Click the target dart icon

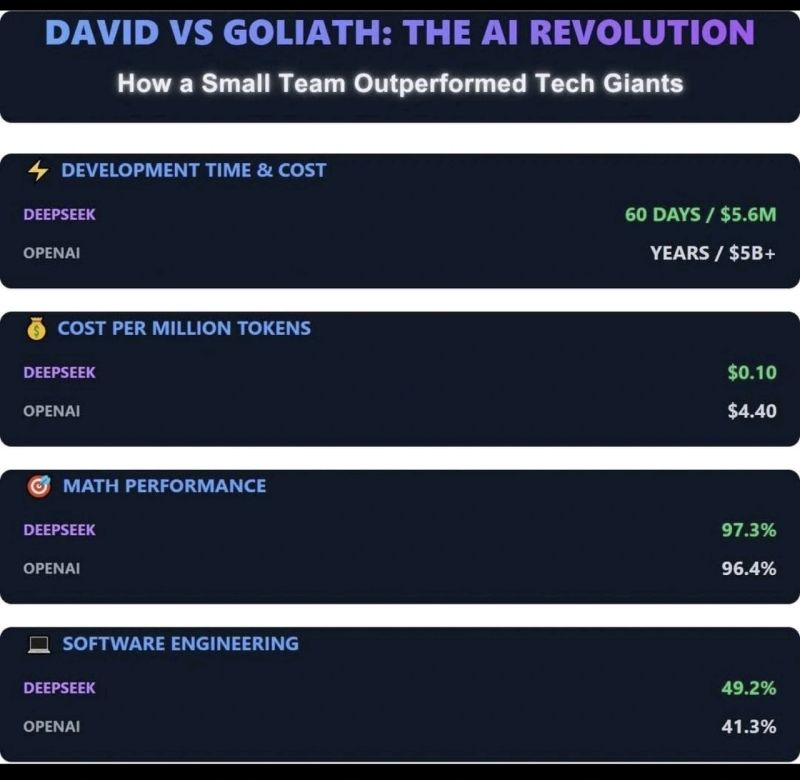tap(39, 486)
